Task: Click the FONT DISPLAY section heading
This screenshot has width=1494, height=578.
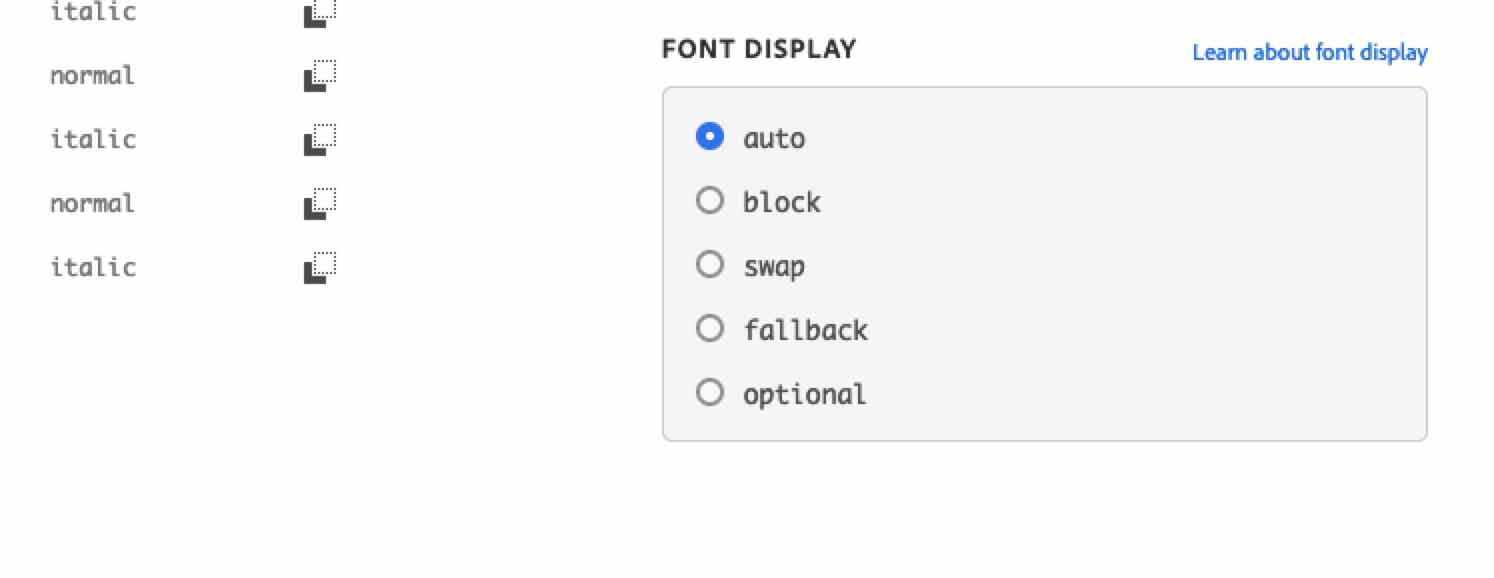Action: pyautogui.click(x=758, y=48)
